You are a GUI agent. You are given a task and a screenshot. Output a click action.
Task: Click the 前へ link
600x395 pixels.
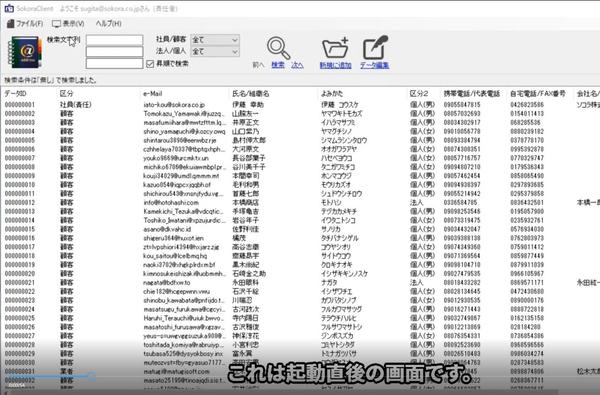(258, 65)
